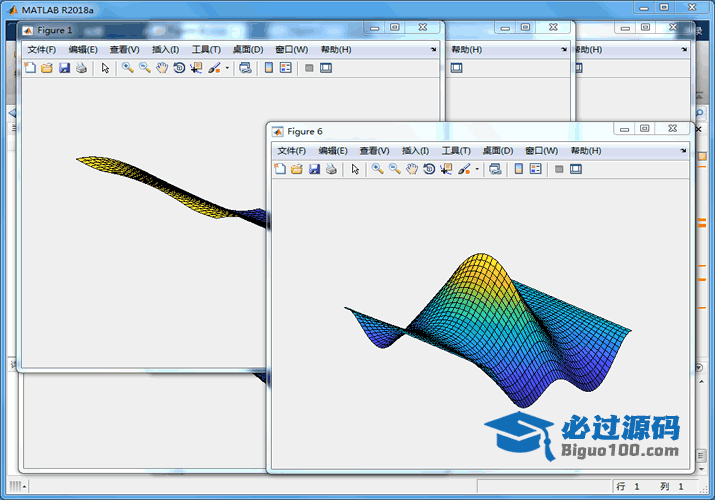715x500 pixels.
Task: Select Edit Plot arrow in Figure 6 toolbar
Action: (x=355, y=169)
